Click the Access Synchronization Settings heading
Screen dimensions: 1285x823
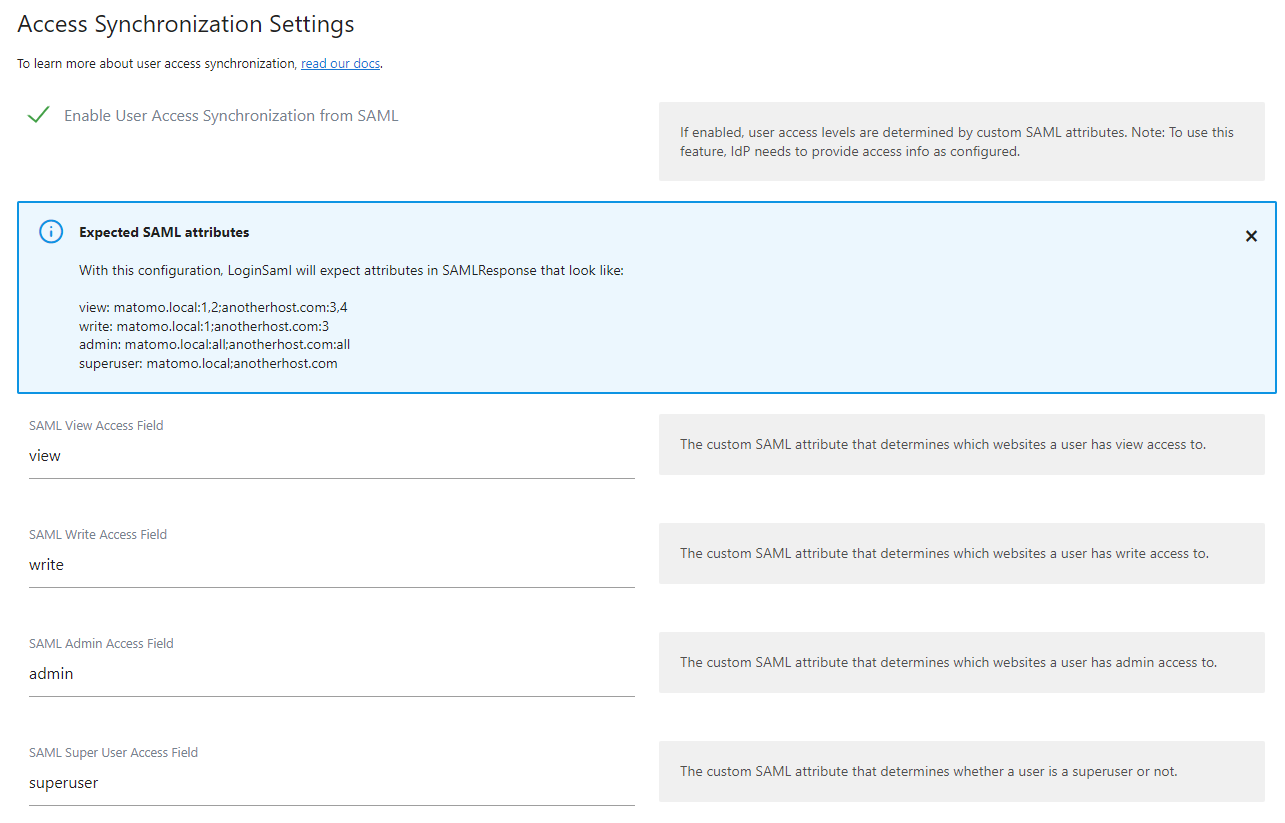pyautogui.click(x=185, y=24)
